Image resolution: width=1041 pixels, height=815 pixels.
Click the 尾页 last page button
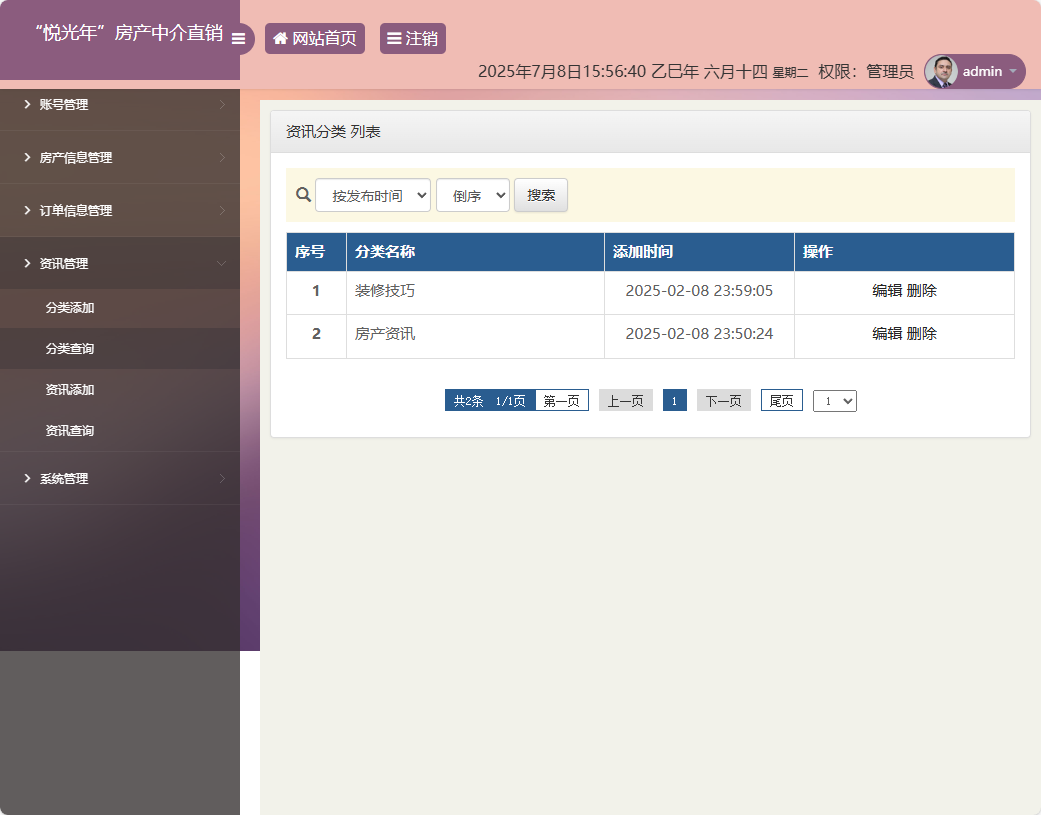[x=781, y=400]
